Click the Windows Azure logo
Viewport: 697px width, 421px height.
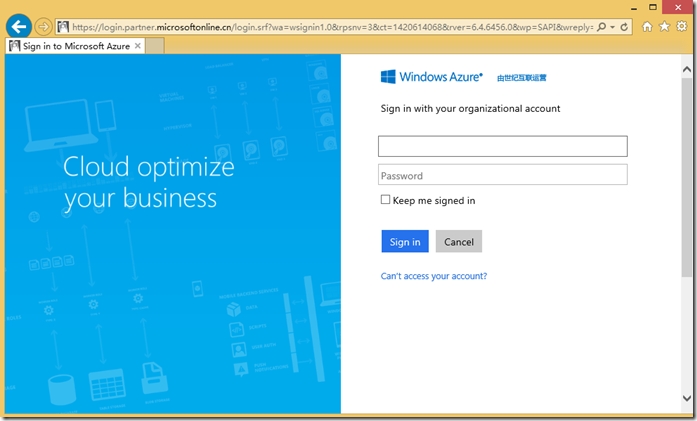pyautogui.click(x=431, y=77)
